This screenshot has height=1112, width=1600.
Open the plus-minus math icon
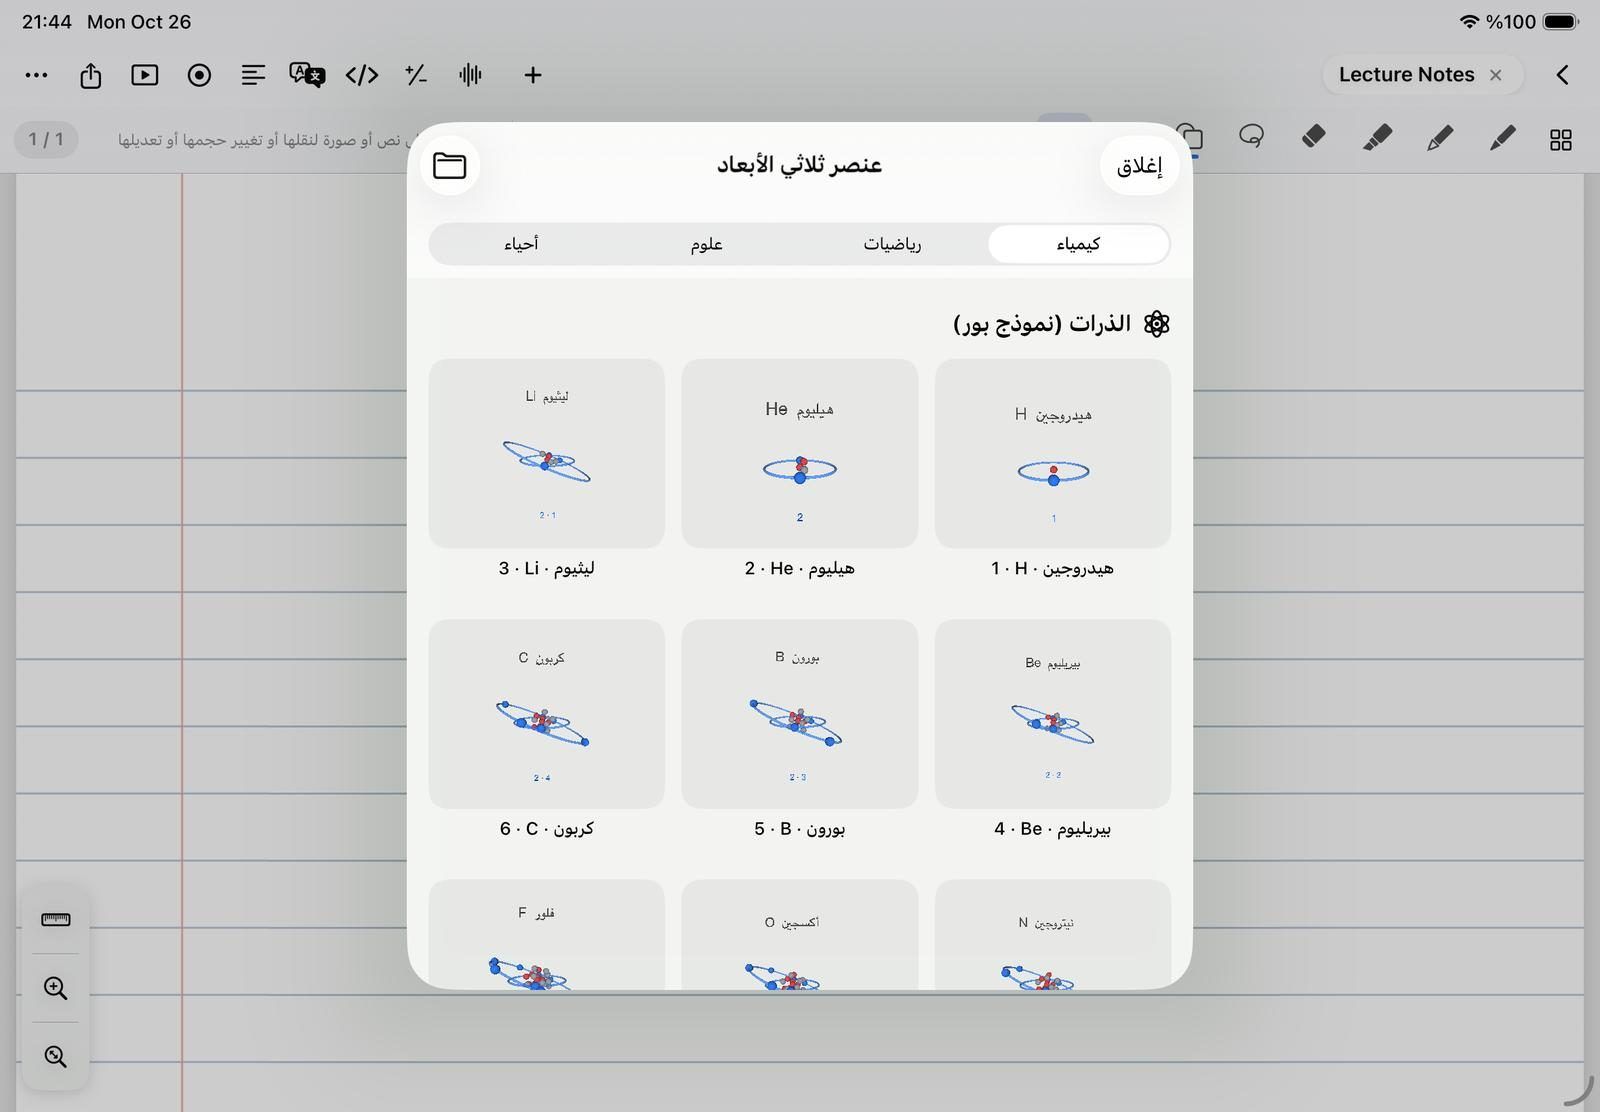(x=416, y=75)
